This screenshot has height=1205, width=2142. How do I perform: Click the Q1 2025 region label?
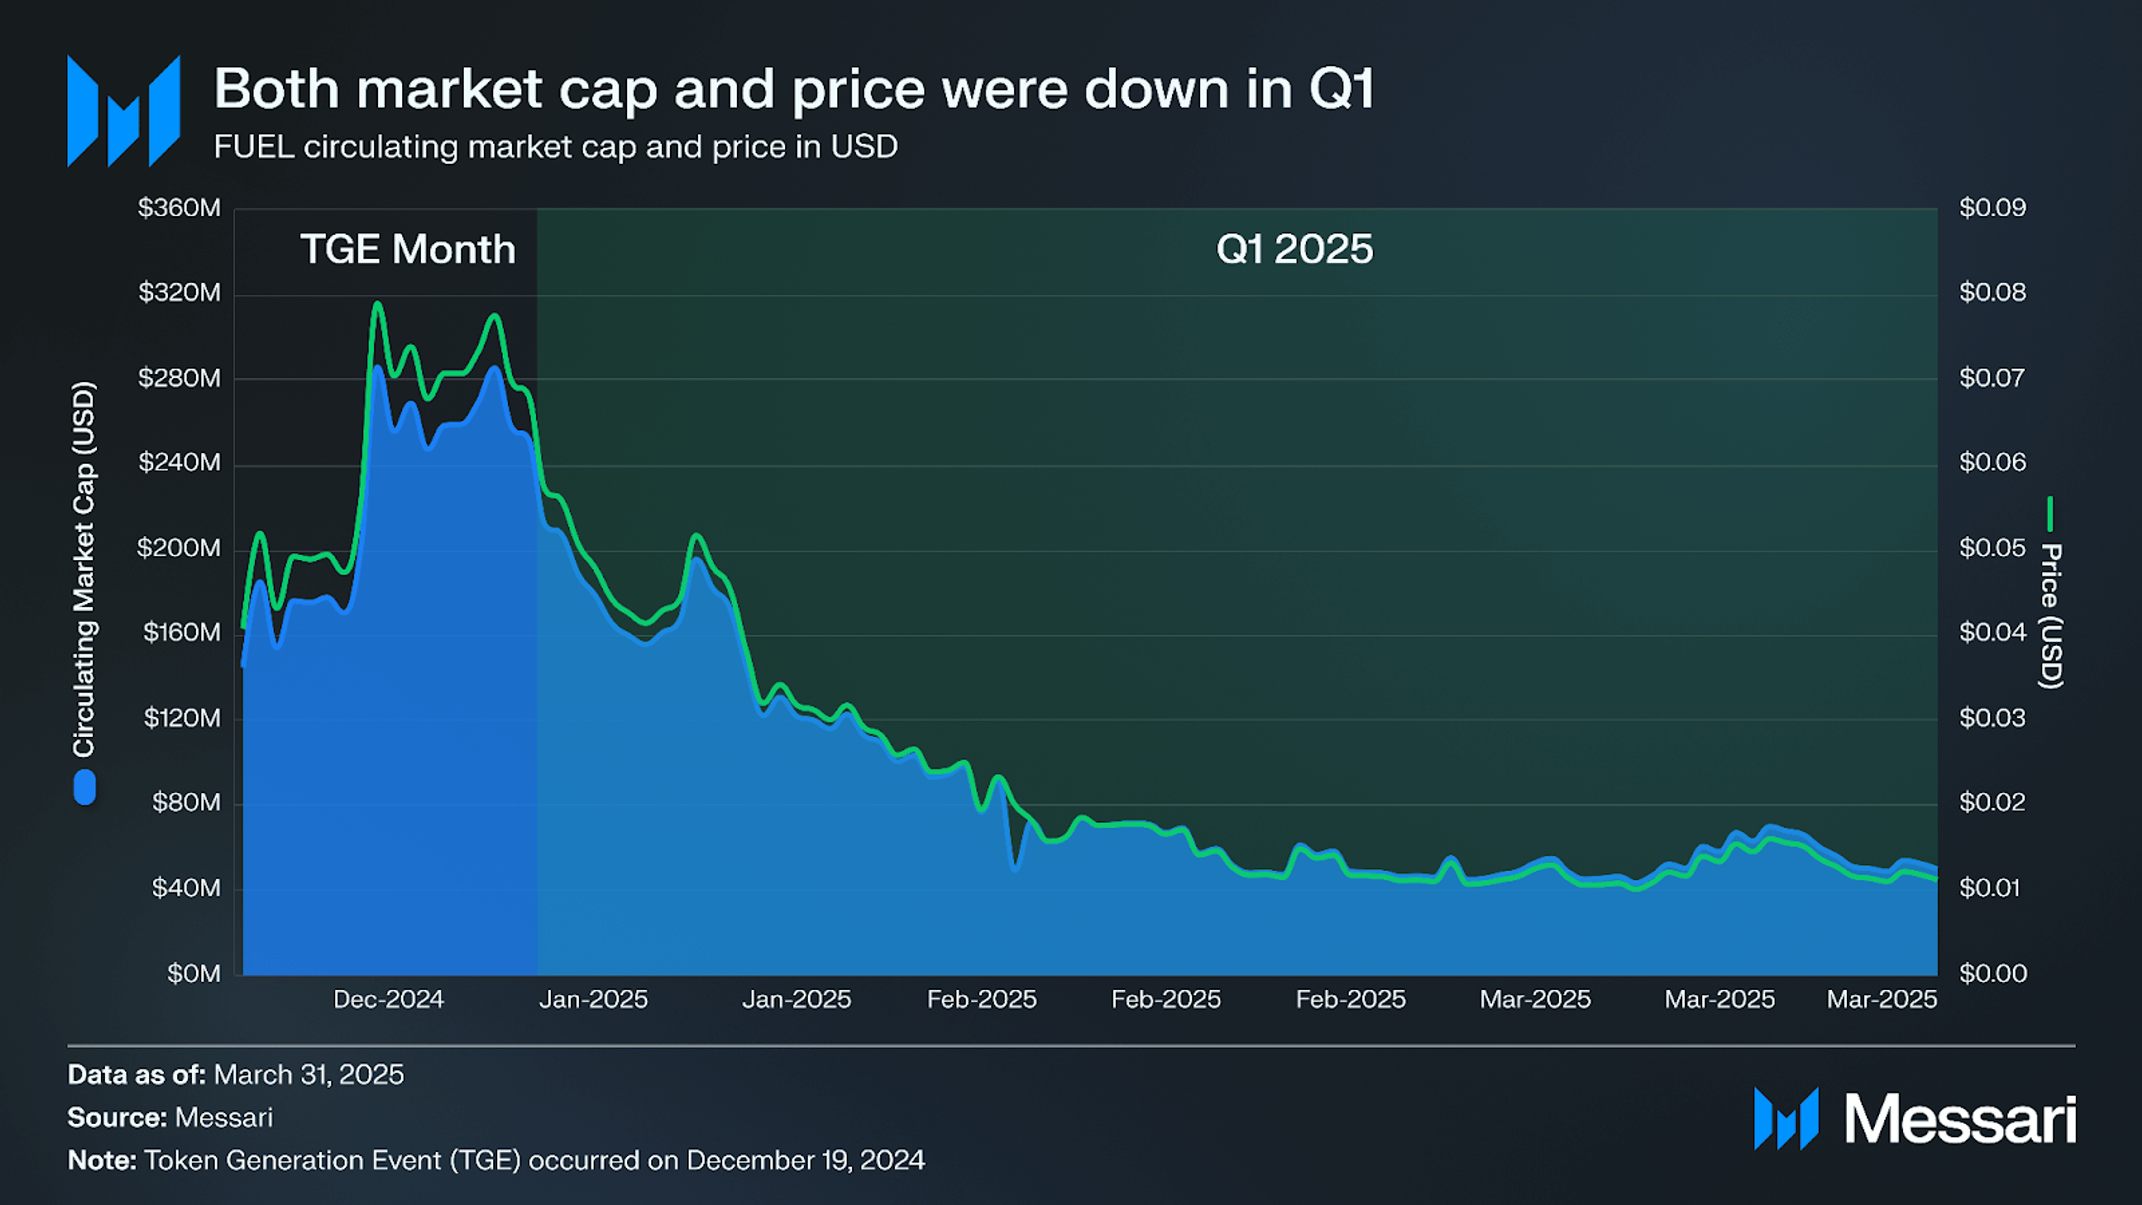1294,249
